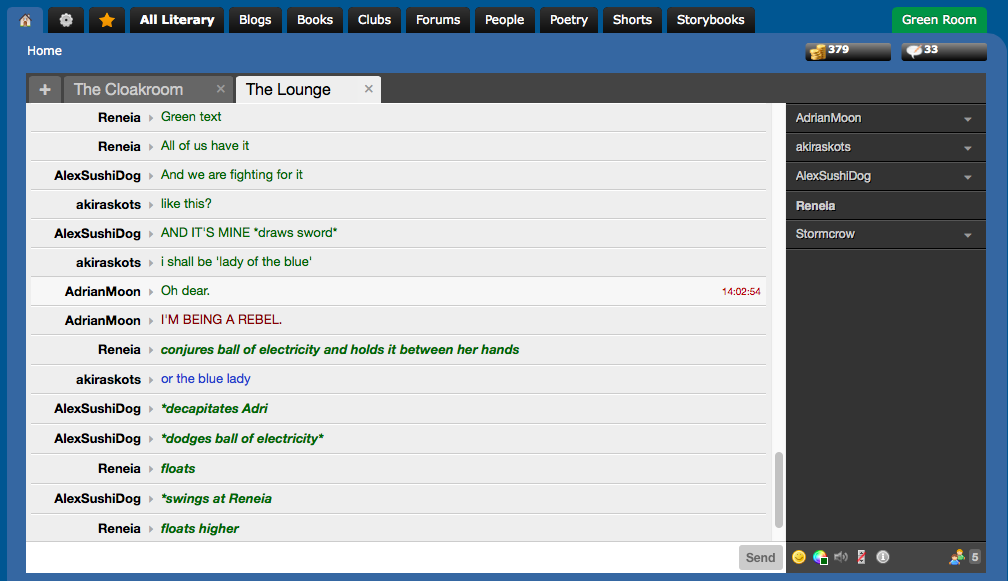Toggle chat sound speaker icon
Viewport: 1008px width, 581px height.
tap(841, 557)
